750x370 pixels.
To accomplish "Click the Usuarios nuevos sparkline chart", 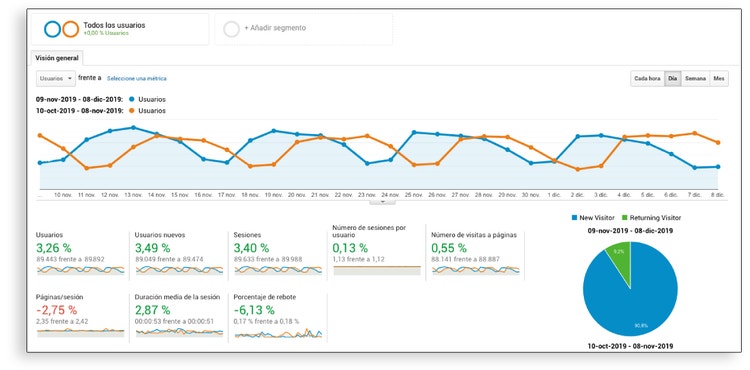I will [x=179, y=270].
